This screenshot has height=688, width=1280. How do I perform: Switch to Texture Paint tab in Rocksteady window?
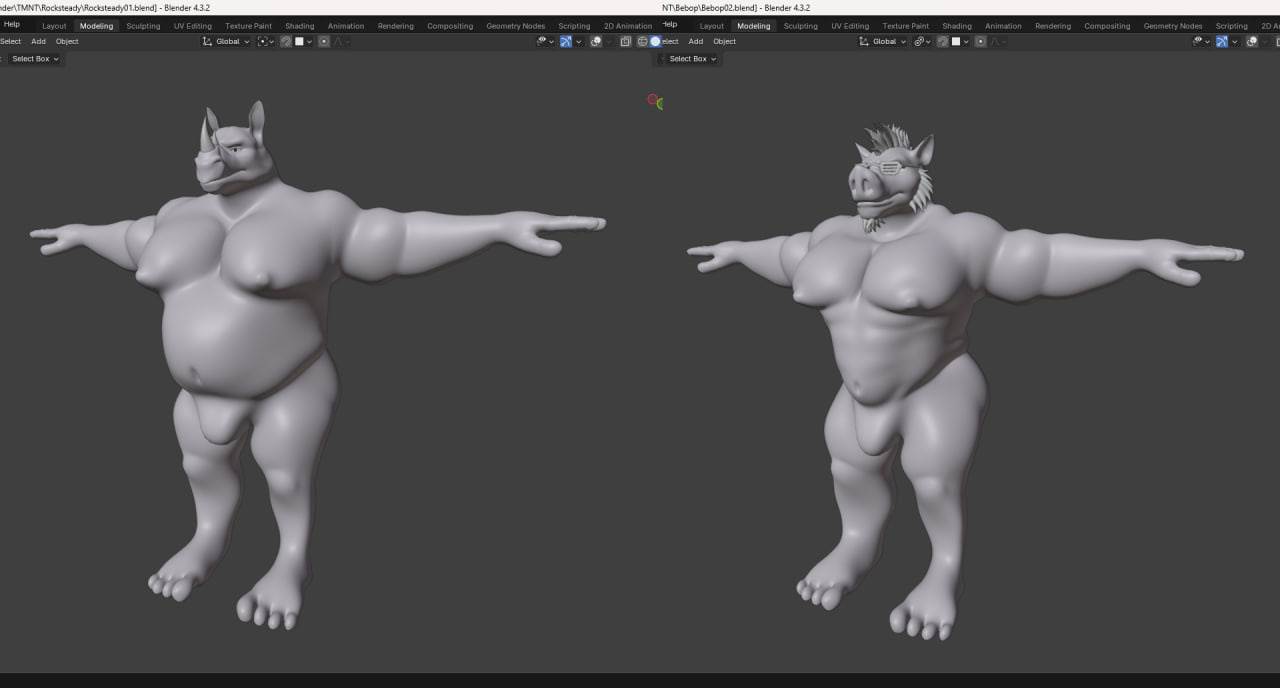pos(248,26)
